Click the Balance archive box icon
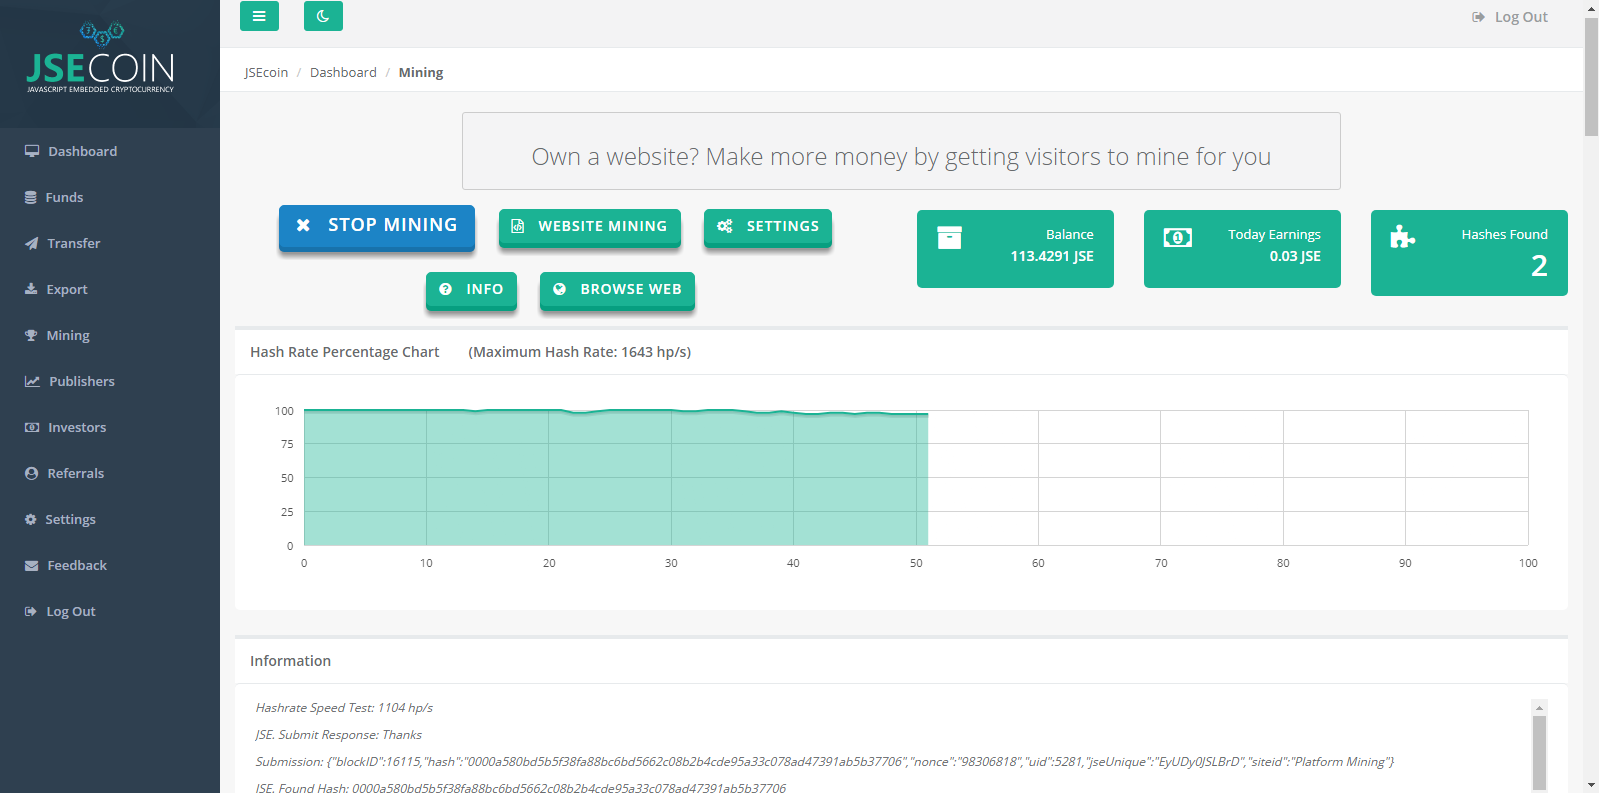Screen dimensions: 1599x793 click(x=949, y=237)
